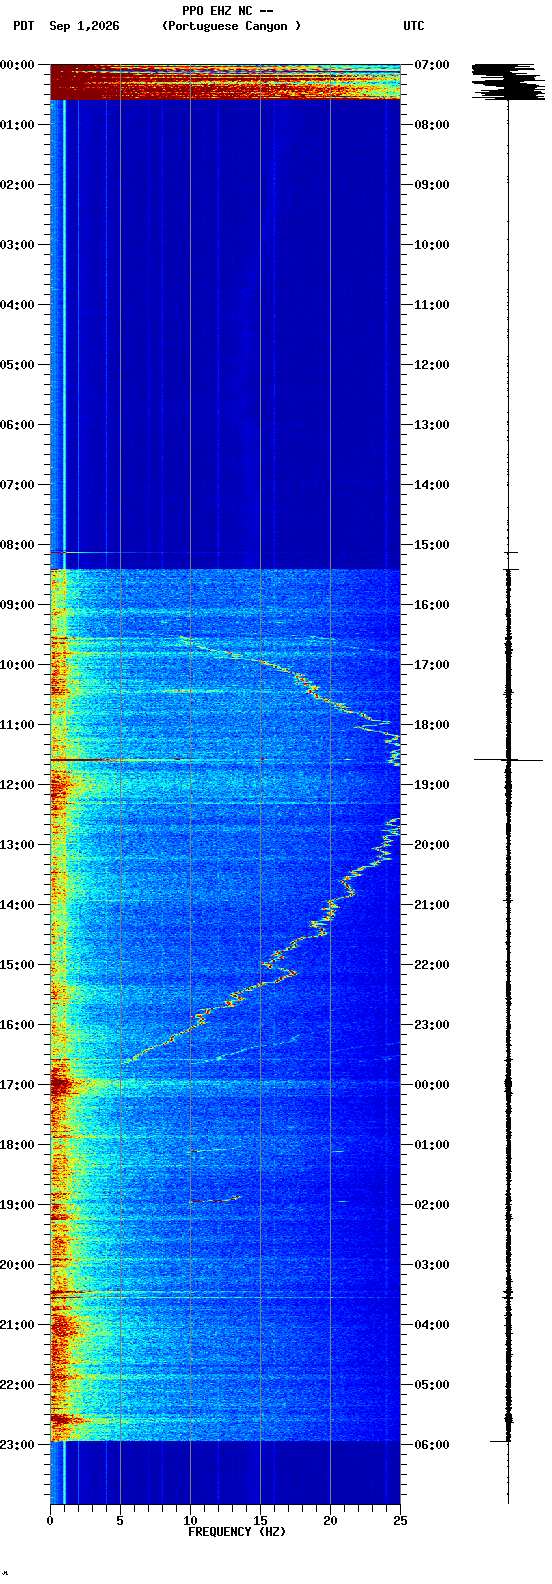Click the station title 'PPO EHZ NC --'
Image resolution: width=552 pixels, height=1584 pixels.
pyautogui.click(x=228, y=11)
